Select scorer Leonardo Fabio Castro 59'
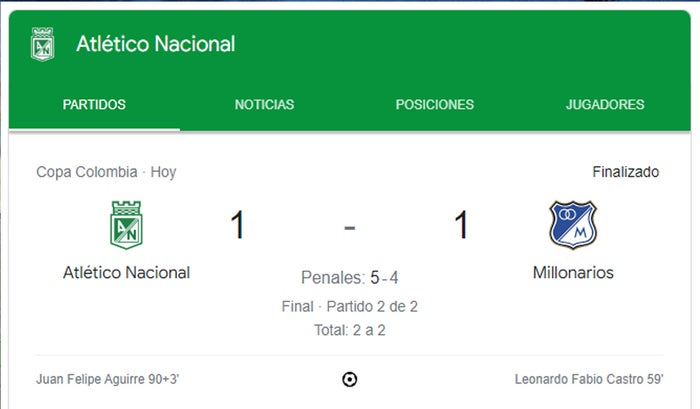700x409 pixels. tap(588, 379)
